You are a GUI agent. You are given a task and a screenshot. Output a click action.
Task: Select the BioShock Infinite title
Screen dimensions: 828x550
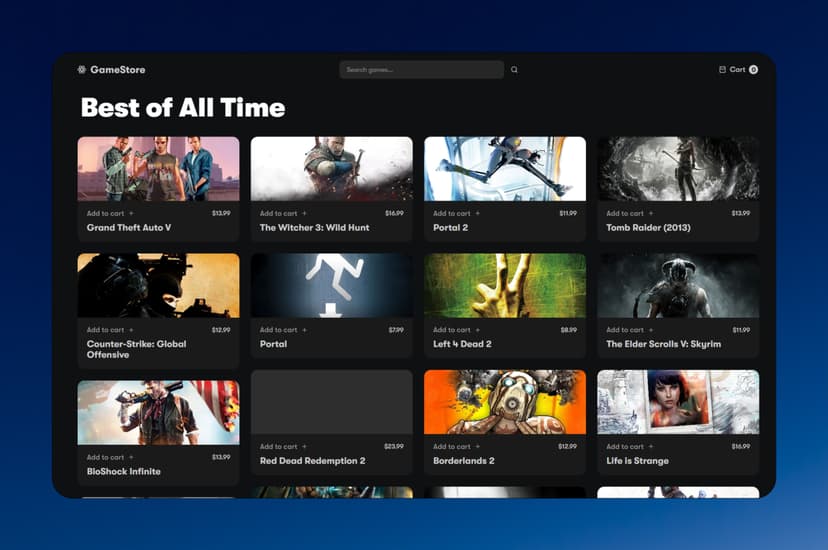coord(124,471)
